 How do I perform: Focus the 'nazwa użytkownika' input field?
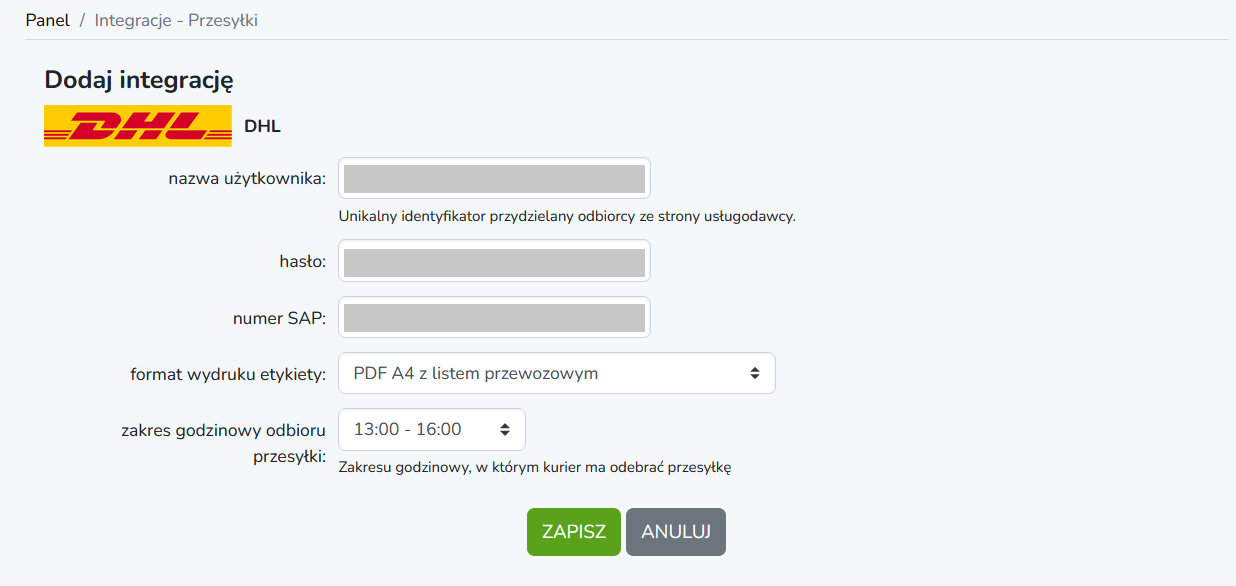(495, 178)
